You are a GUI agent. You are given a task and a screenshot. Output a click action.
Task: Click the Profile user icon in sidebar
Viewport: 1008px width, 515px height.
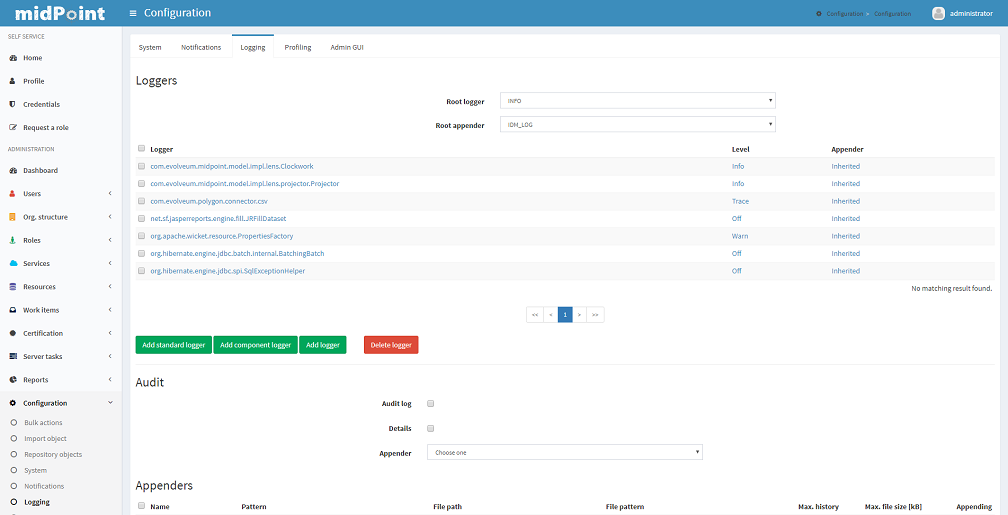pyautogui.click(x=12, y=81)
